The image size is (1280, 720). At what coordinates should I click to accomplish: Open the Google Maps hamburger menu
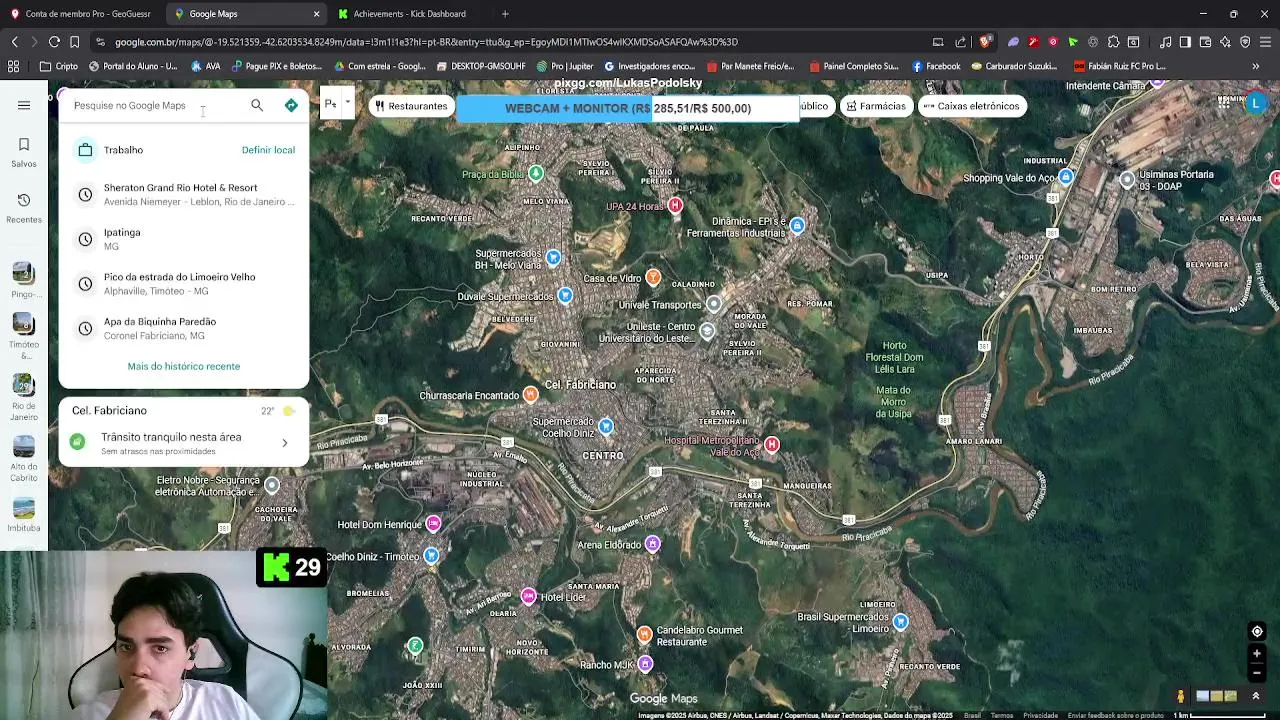pyautogui.click(x=24, y=105)
